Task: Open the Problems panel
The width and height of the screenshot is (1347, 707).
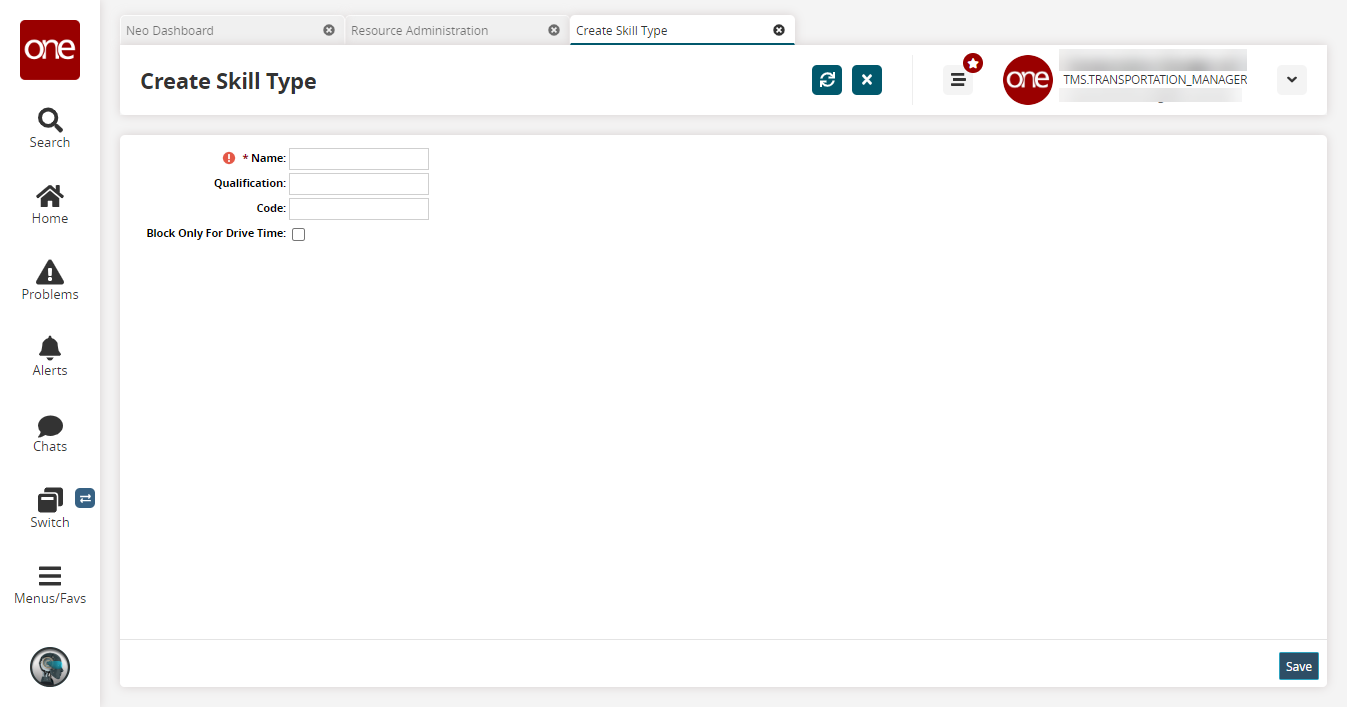Action: coord(50,280)
